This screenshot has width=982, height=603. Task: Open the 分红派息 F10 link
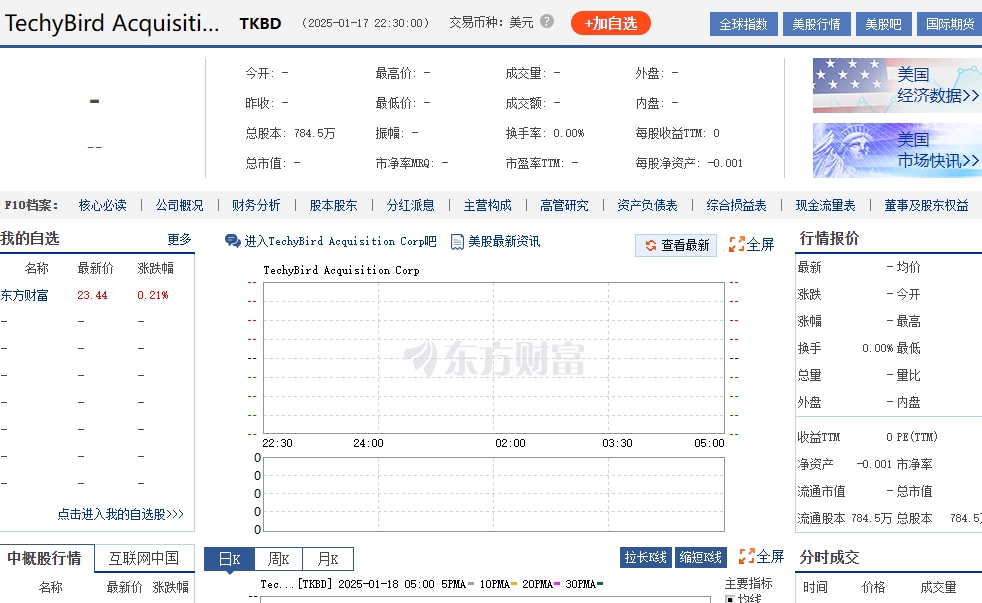[x=410, y=205]
